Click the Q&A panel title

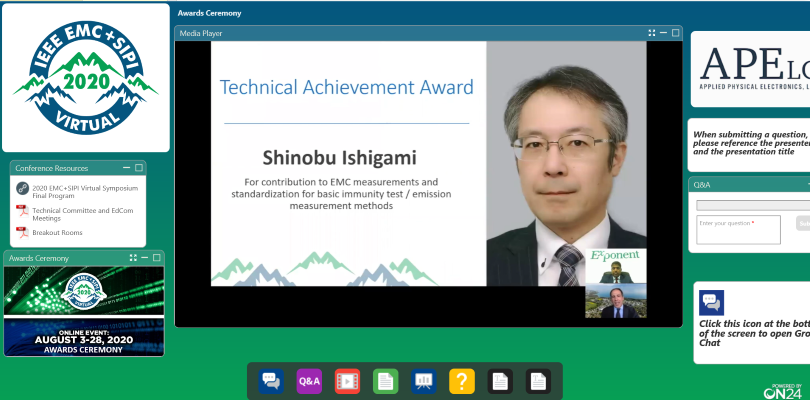pyautogui.click(x=702, y=184)
